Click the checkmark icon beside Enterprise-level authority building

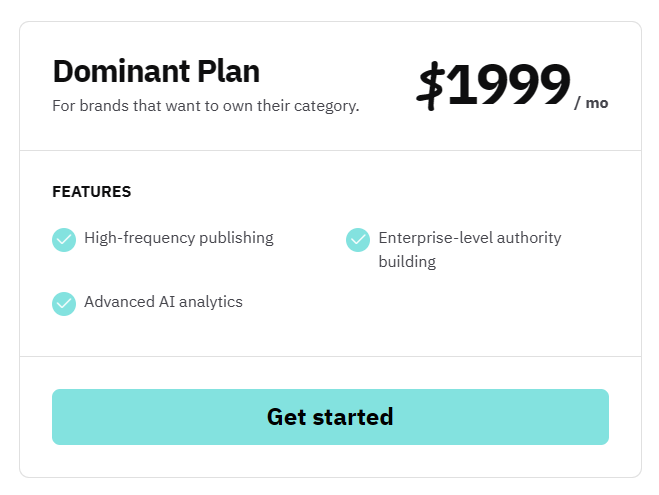tap(358, 240)
